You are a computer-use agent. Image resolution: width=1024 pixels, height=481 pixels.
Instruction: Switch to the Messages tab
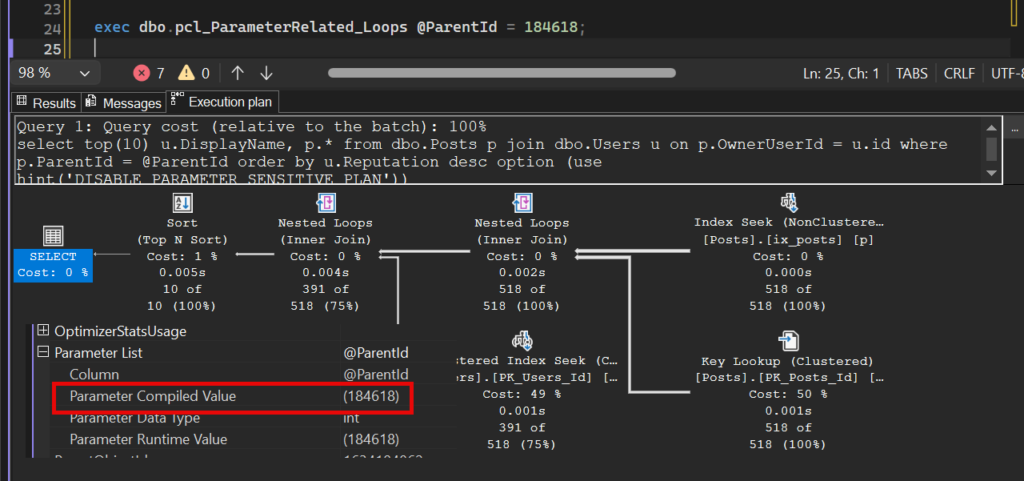pyautogui.click(x=123, y=102)
